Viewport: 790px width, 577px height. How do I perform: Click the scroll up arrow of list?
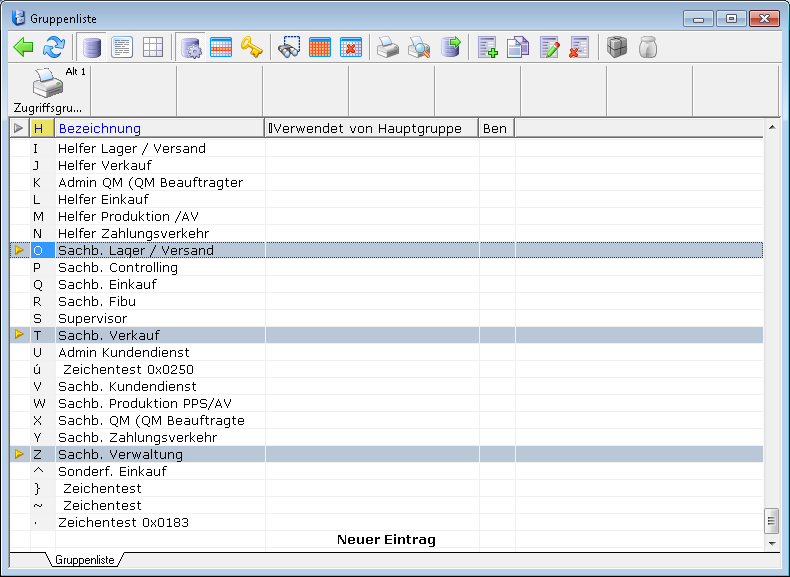(771, 128)
